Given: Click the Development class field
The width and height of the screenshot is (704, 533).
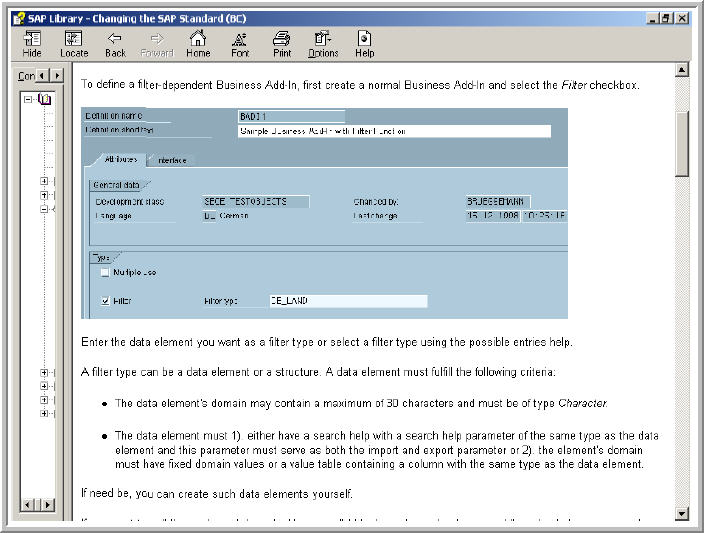Looking at the screenshot, I should point(256,202).
